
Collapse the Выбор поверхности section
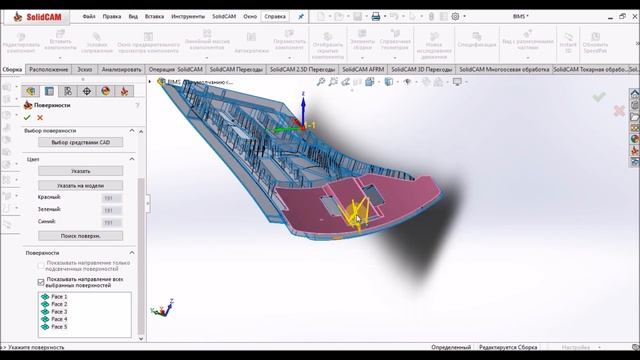pyautogui.click(x=132, y=131)
